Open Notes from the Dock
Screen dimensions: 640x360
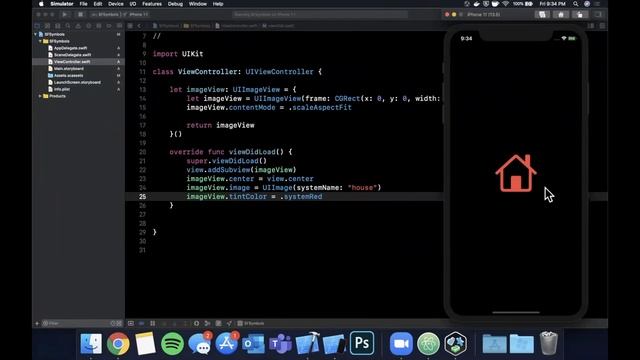[x=145, y=343]
